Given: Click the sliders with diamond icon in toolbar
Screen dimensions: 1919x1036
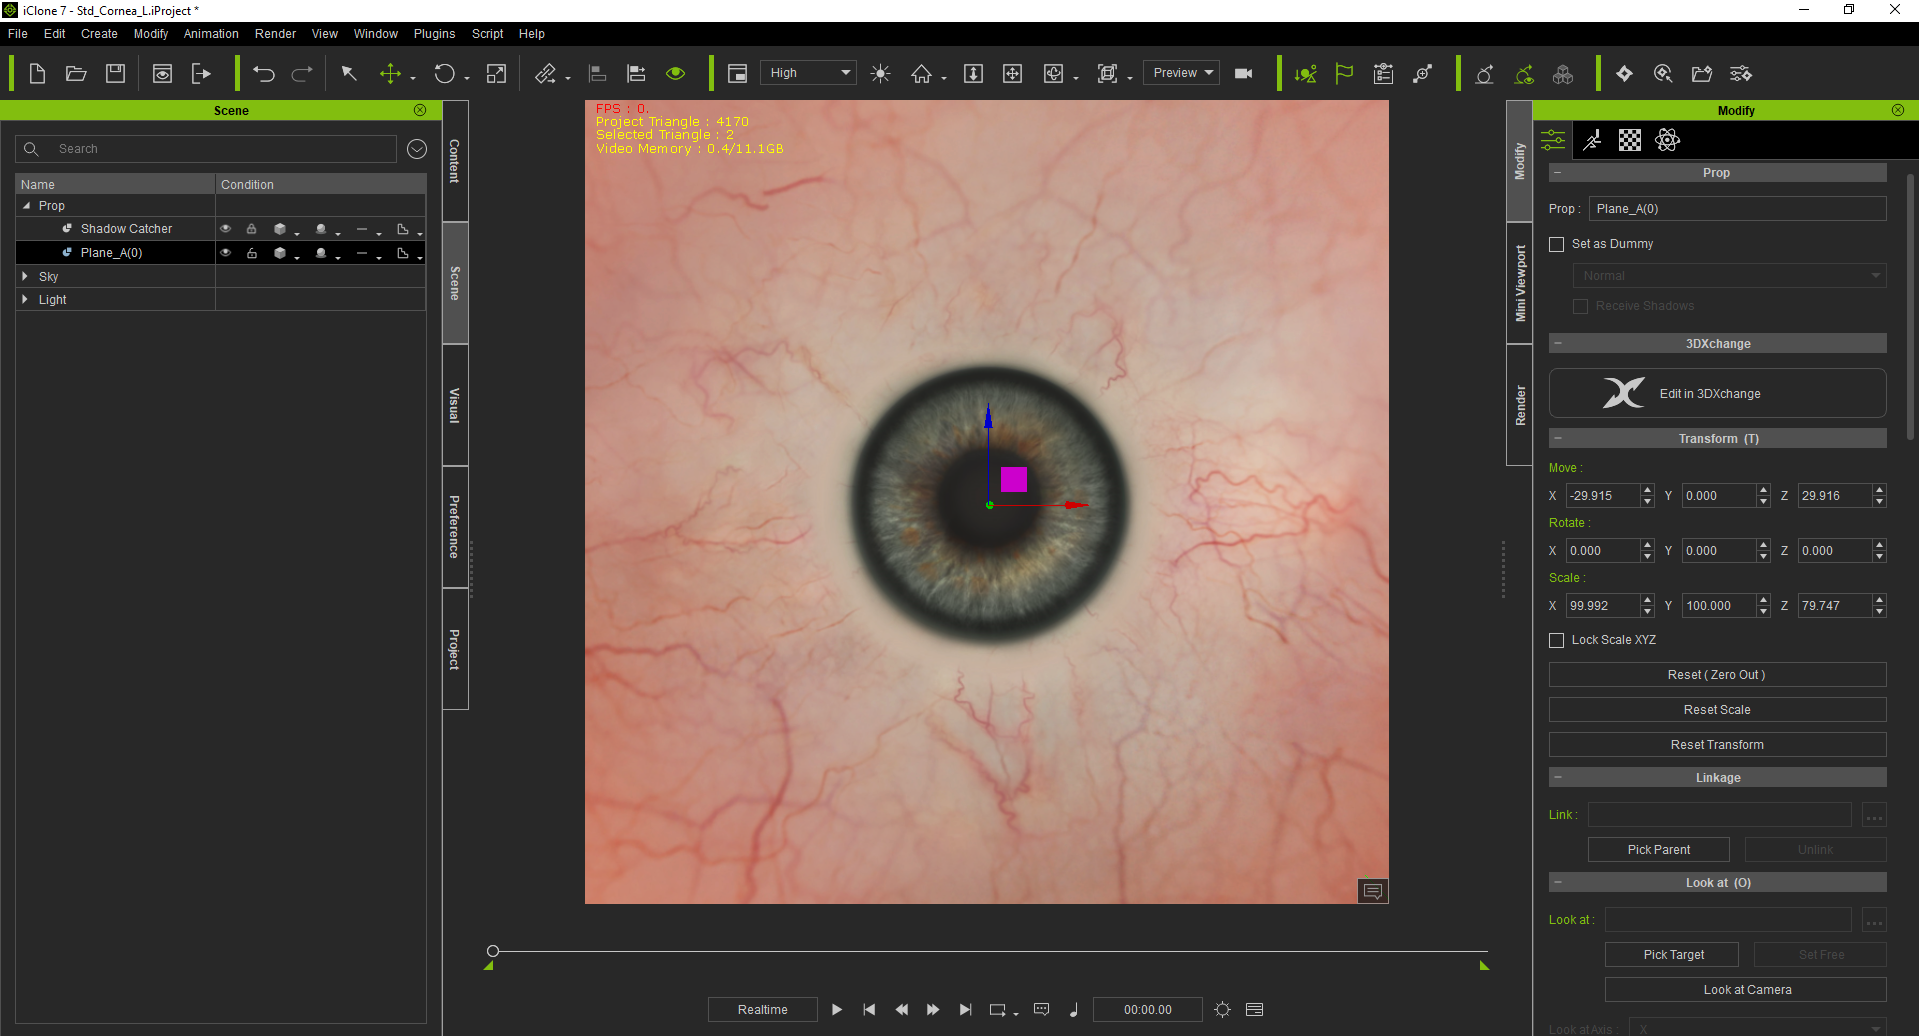Looking at the screenshot, I should (1741, 73).
